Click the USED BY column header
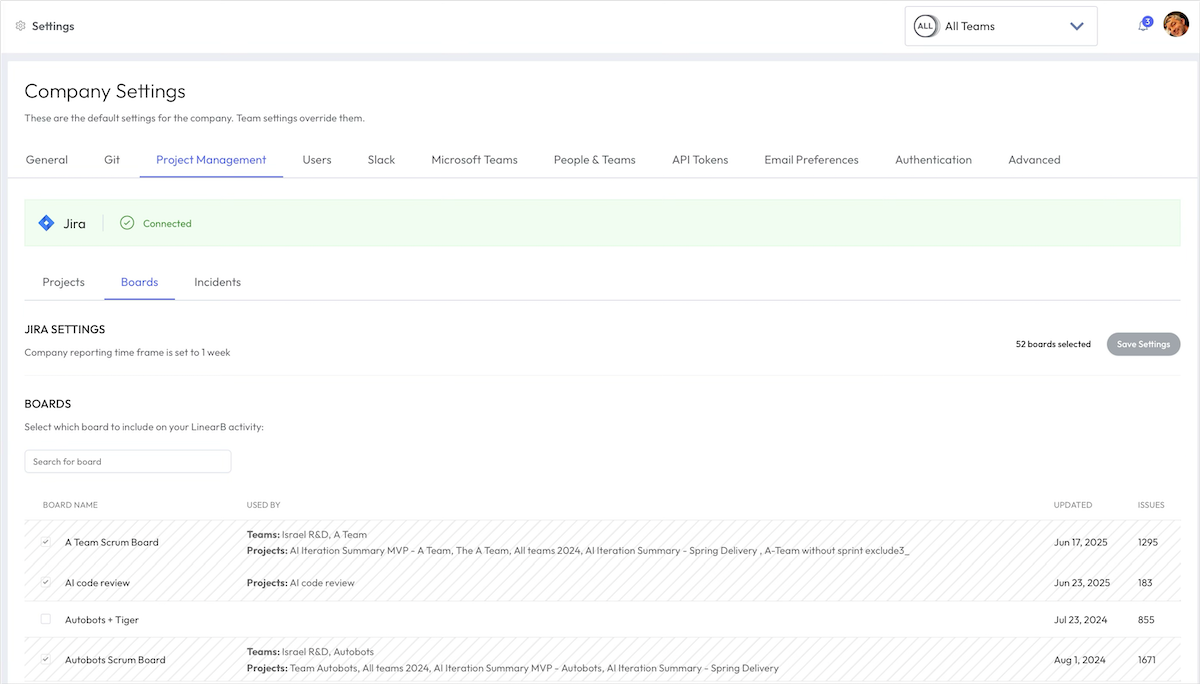Image resolution: width=1200 pixels, height=684 pixels. [263, 505]
